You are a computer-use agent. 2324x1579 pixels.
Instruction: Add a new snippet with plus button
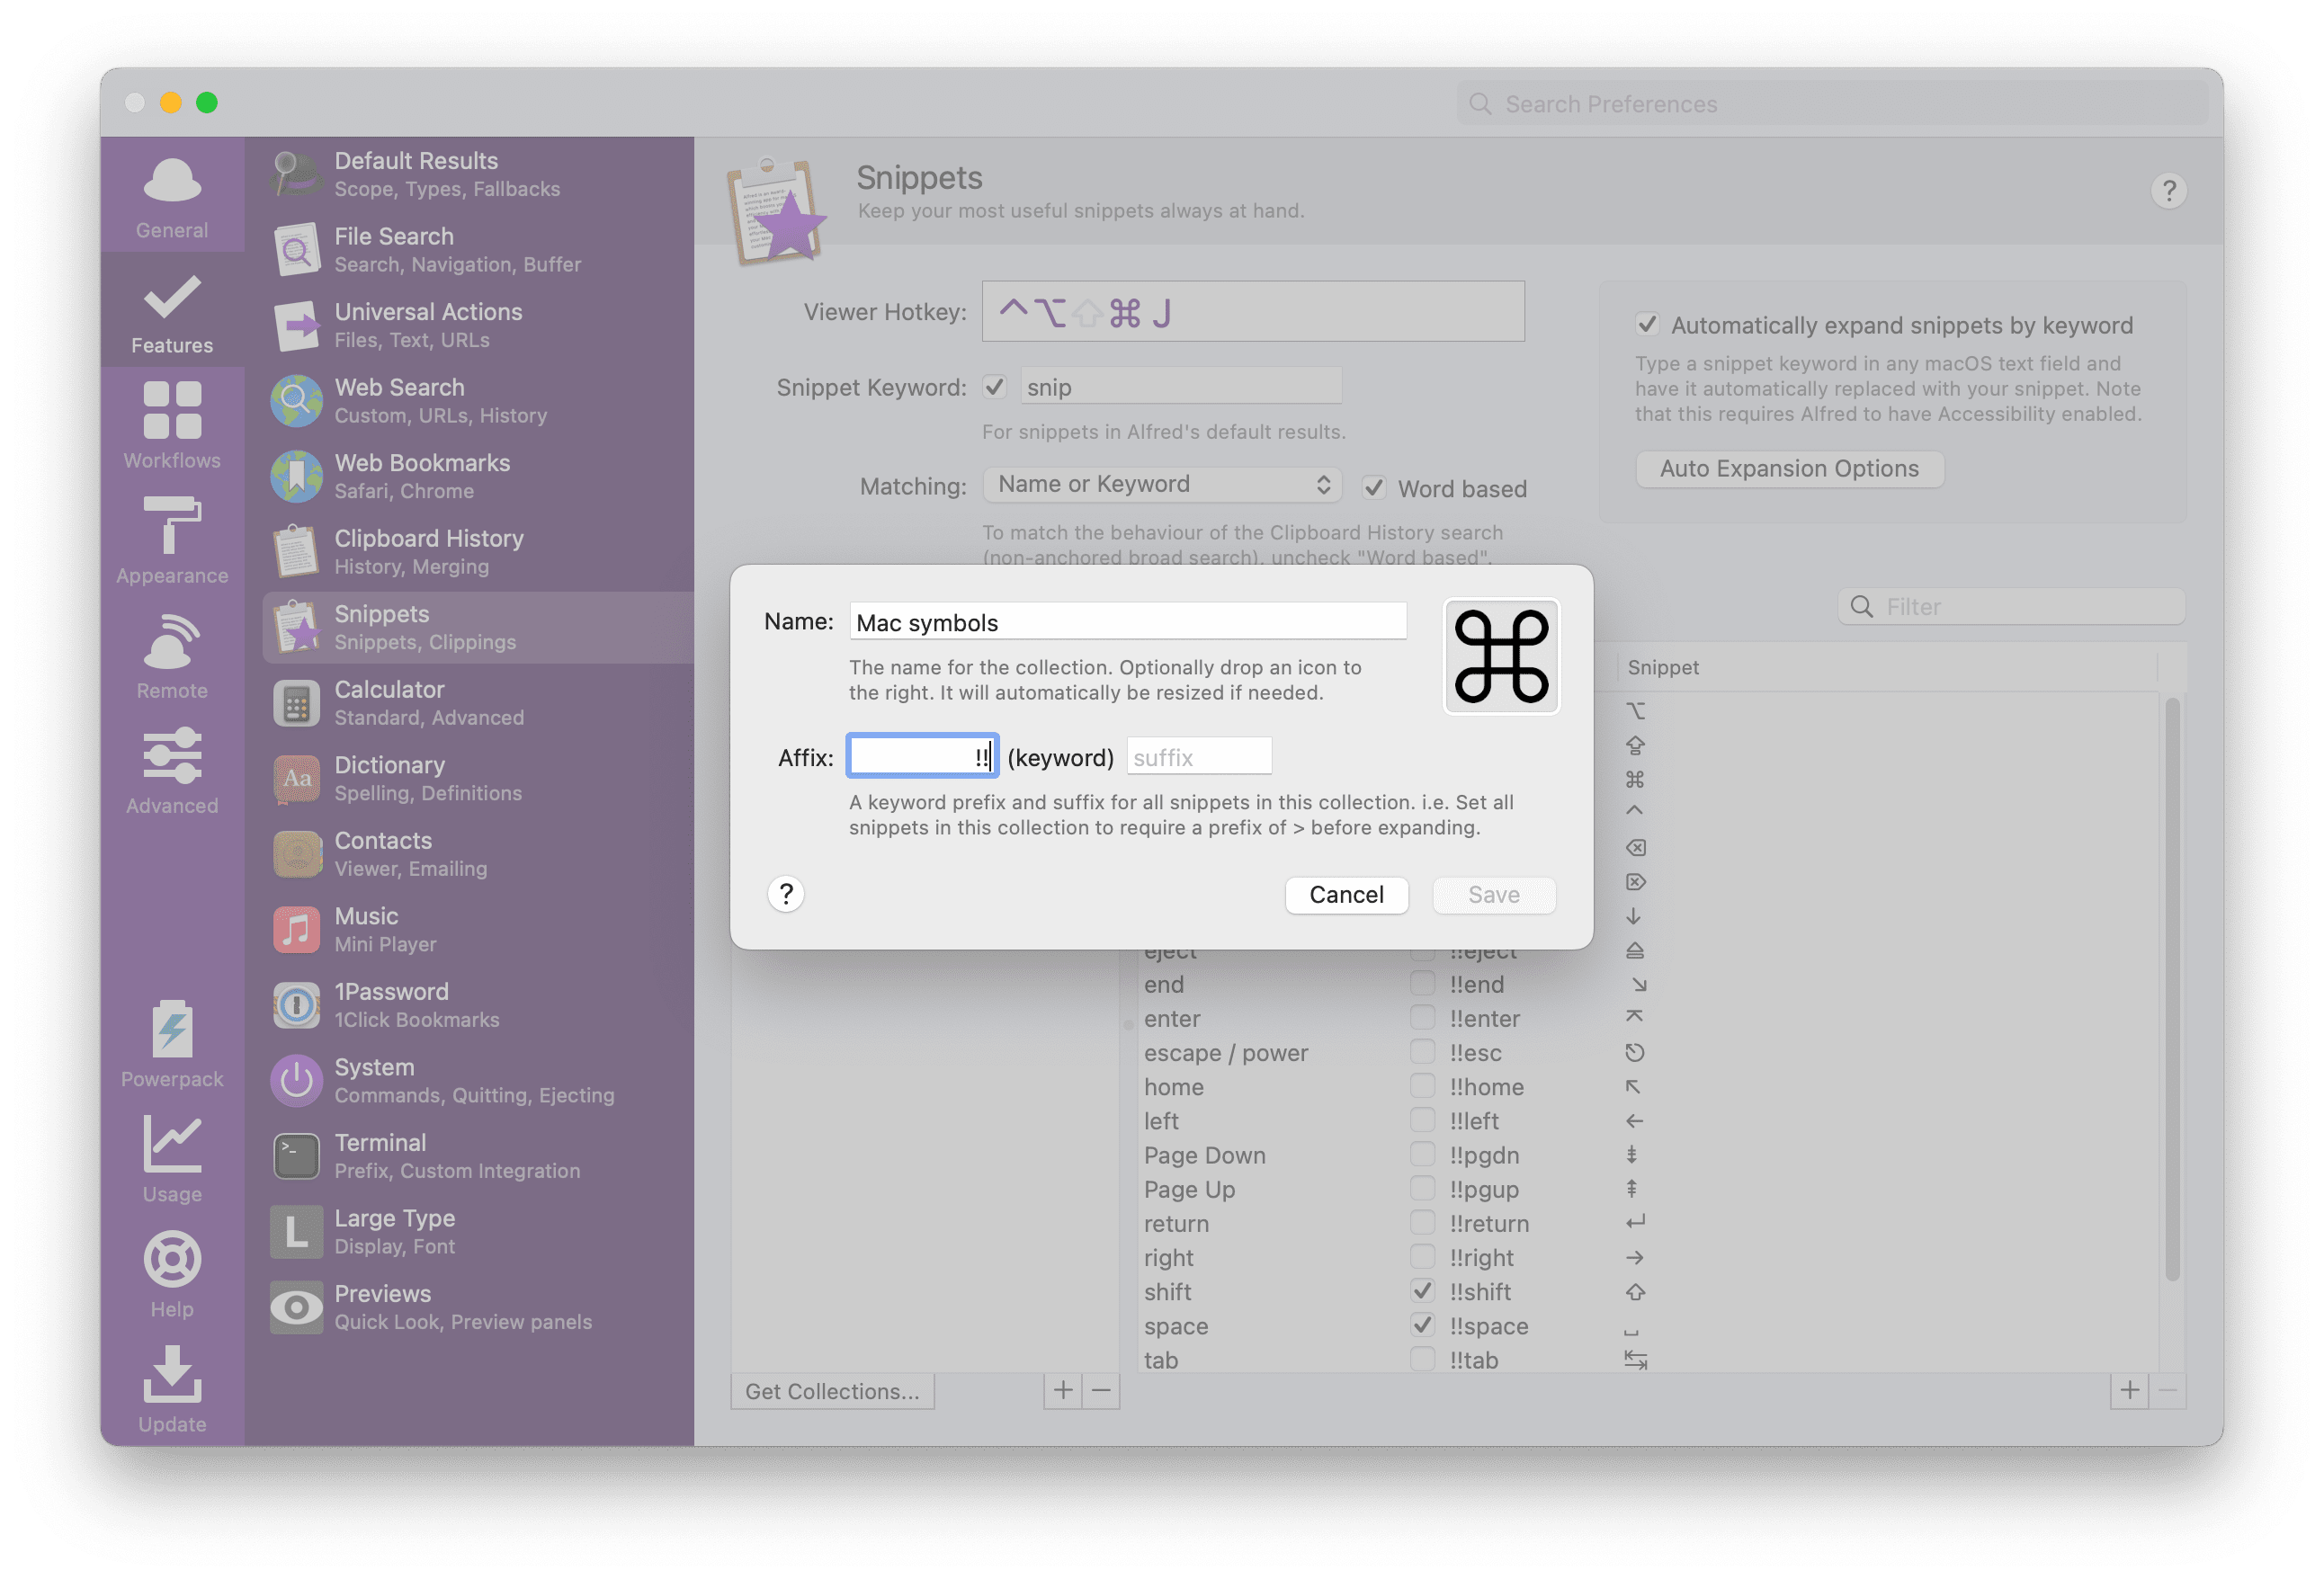pyautogui.click(x=2129, y=1390)
